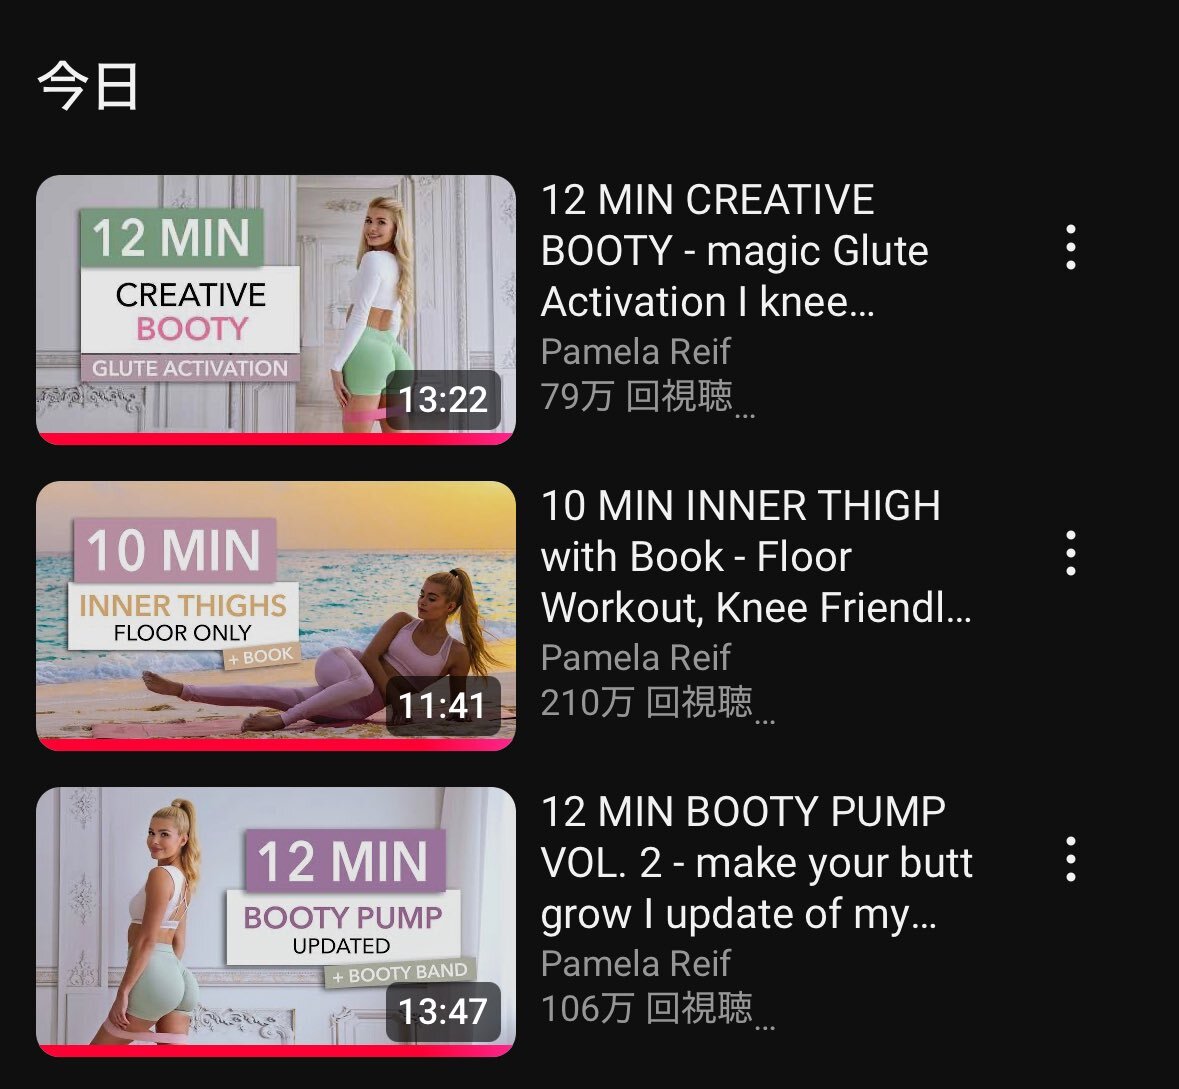Open more options for 12 MIN BOOTY PUMP VOL. 2
Viewport: 1179px width, 1089px height.
(x=1071, y=860)
